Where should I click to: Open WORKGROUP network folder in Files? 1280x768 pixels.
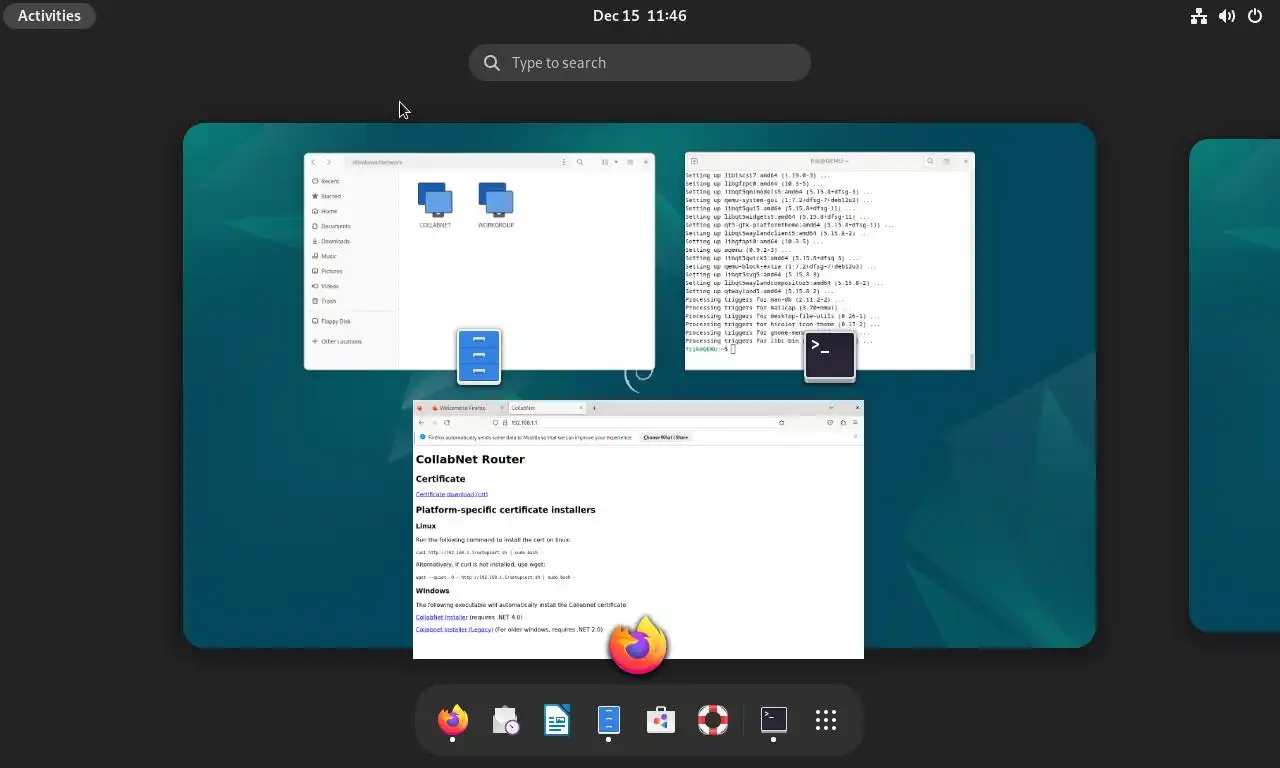click(495, 205)
